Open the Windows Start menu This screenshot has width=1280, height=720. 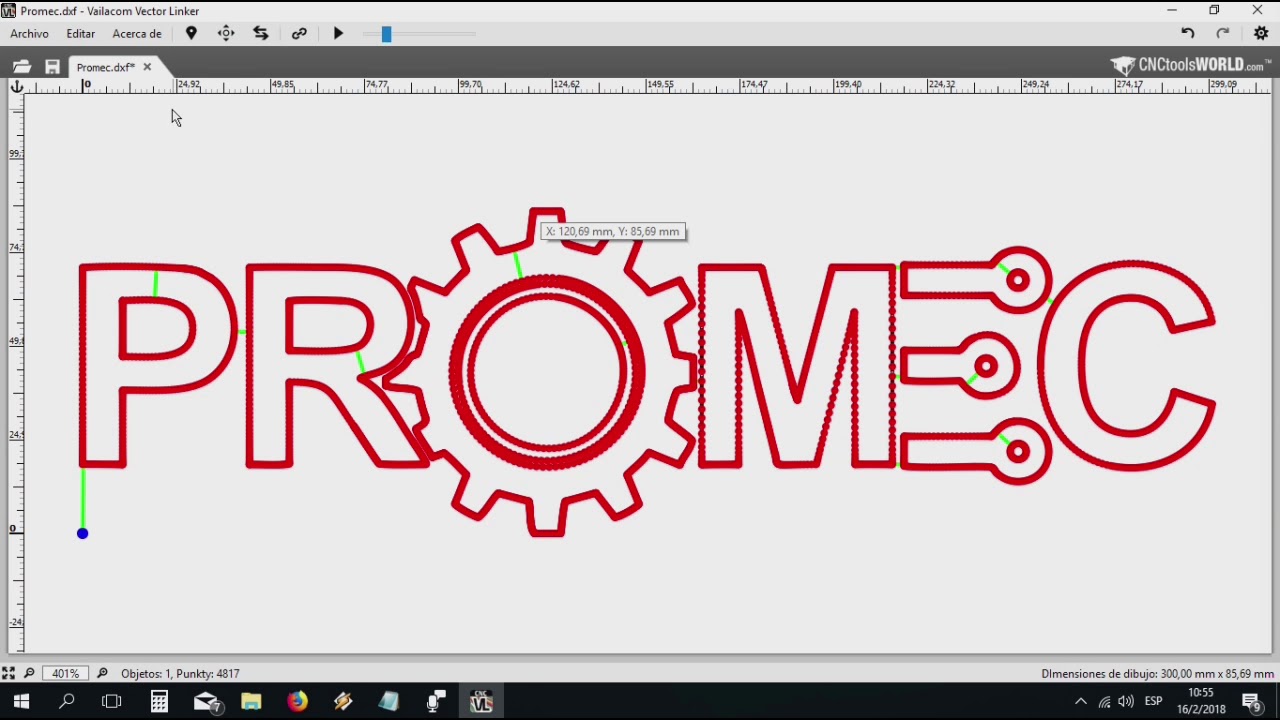click(21, 702)
